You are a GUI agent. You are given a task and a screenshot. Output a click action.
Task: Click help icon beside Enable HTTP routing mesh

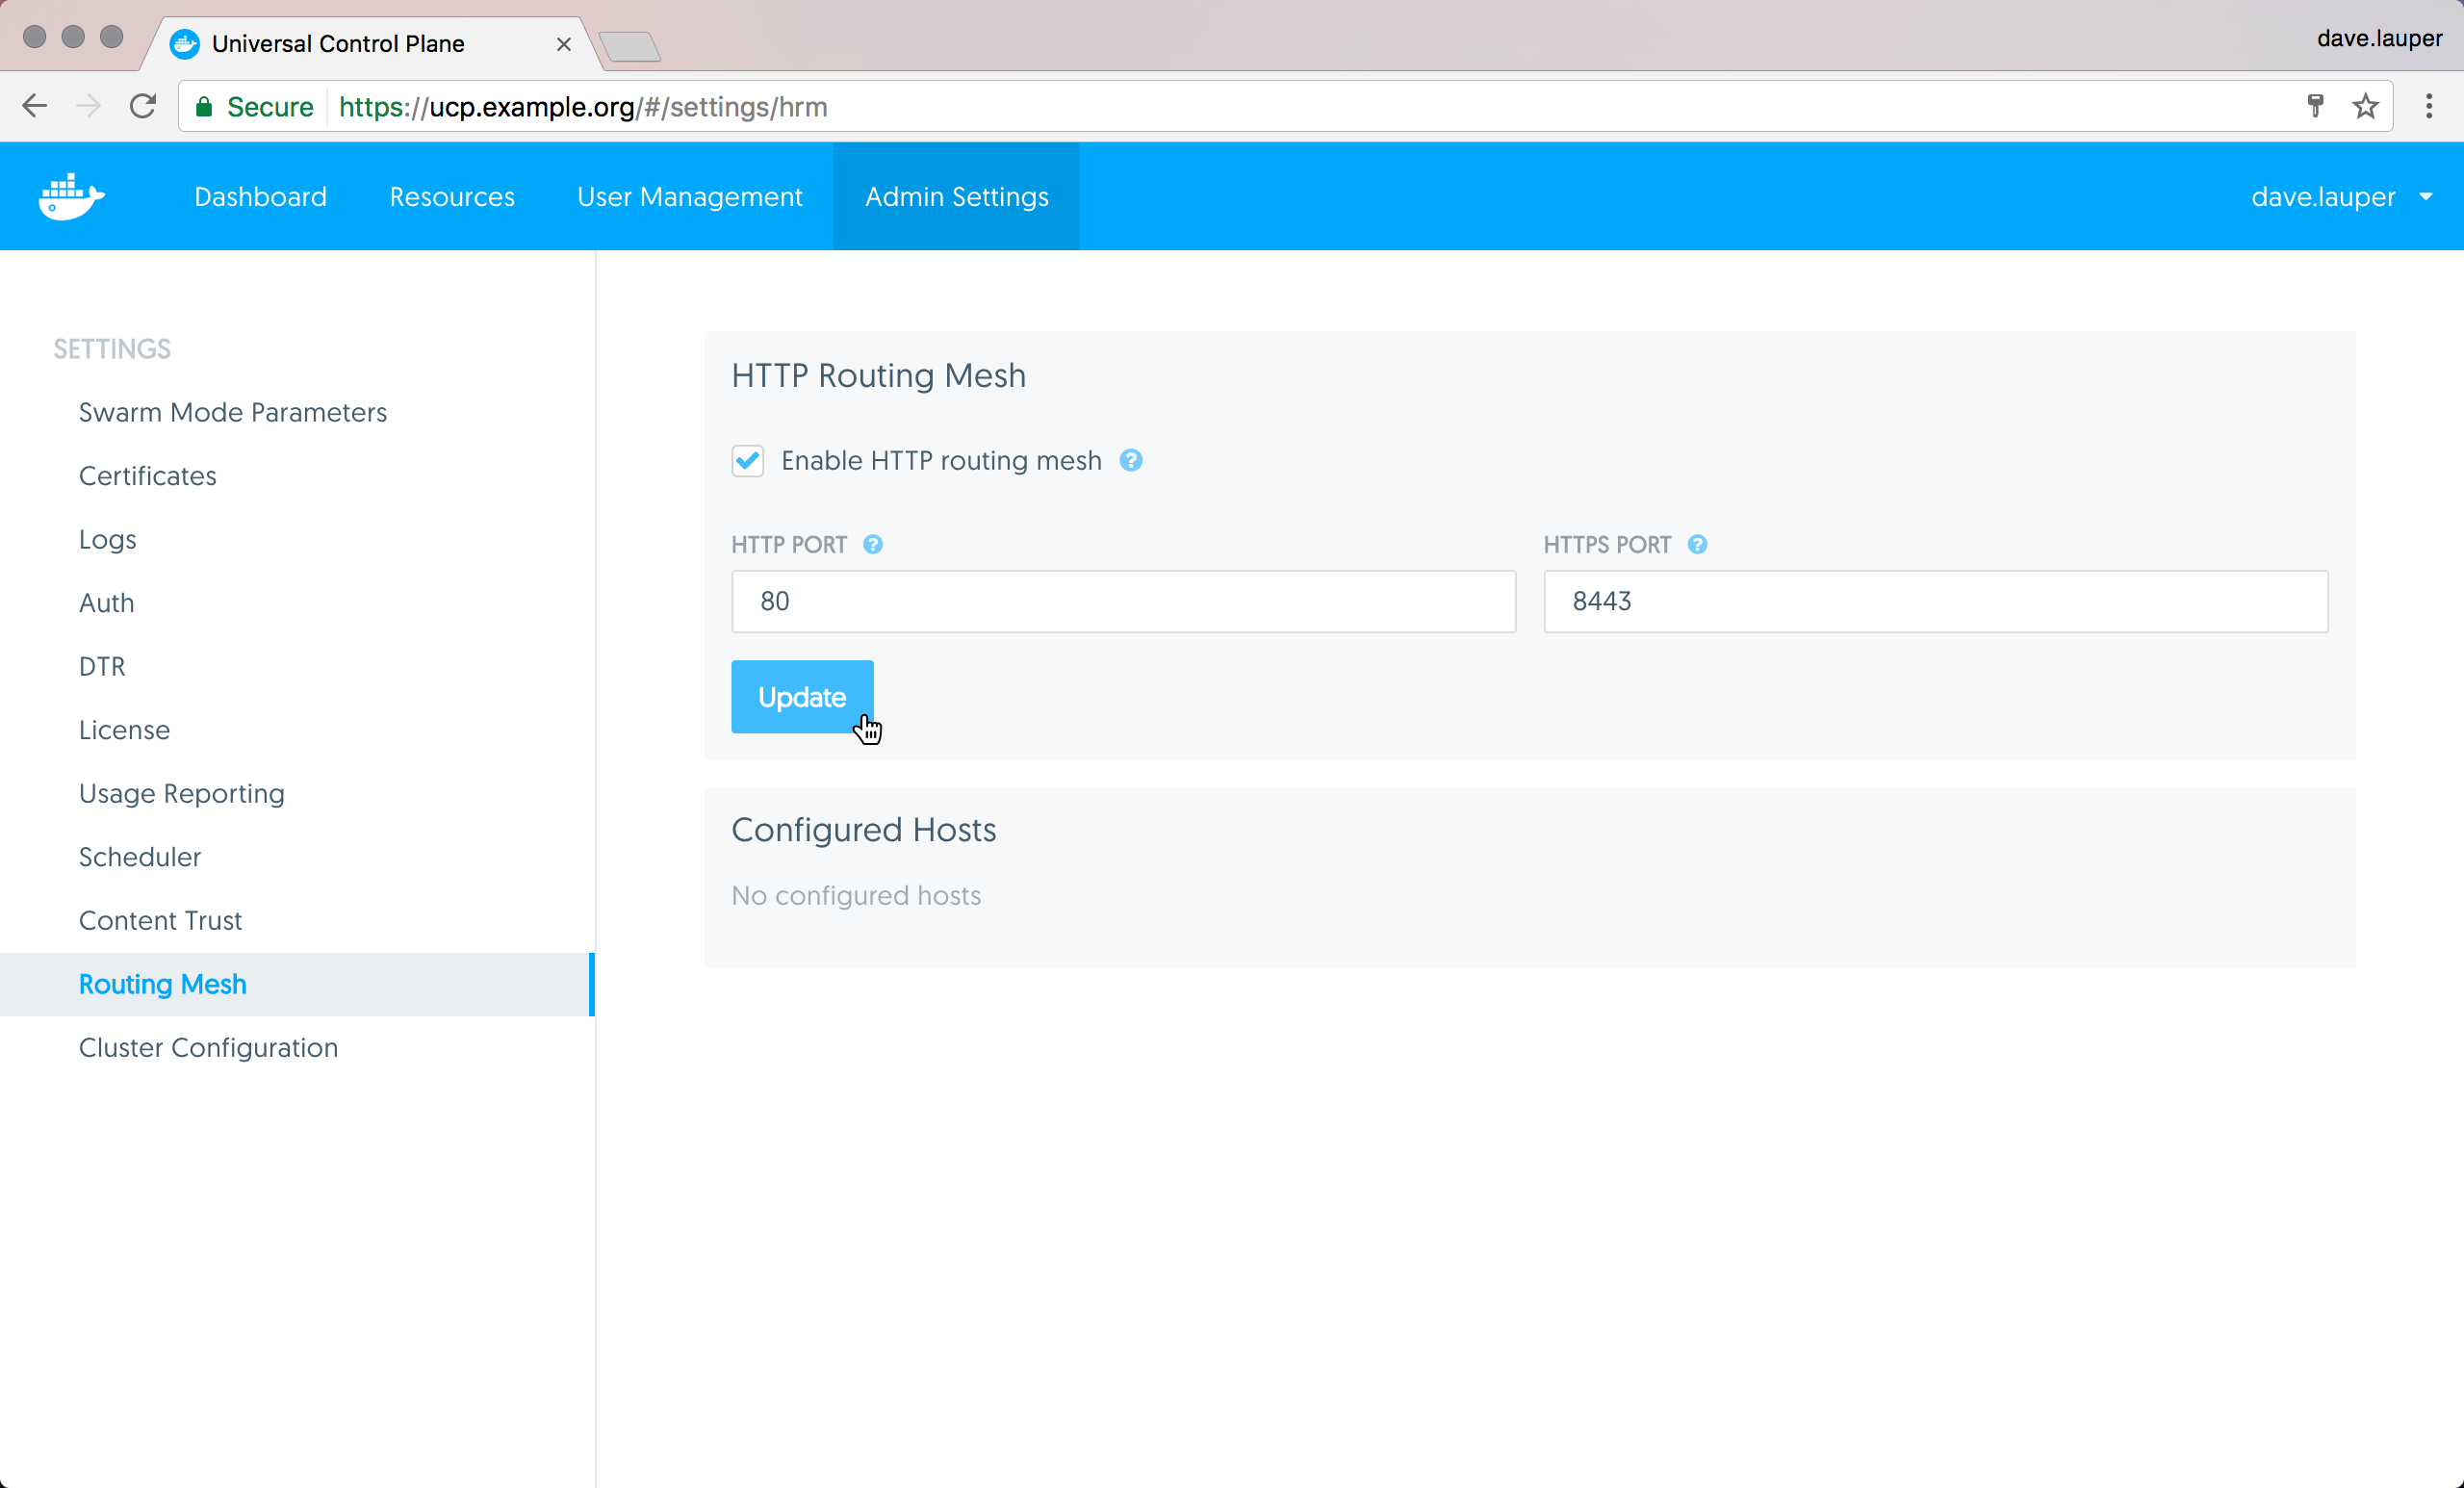[1130, 460]
